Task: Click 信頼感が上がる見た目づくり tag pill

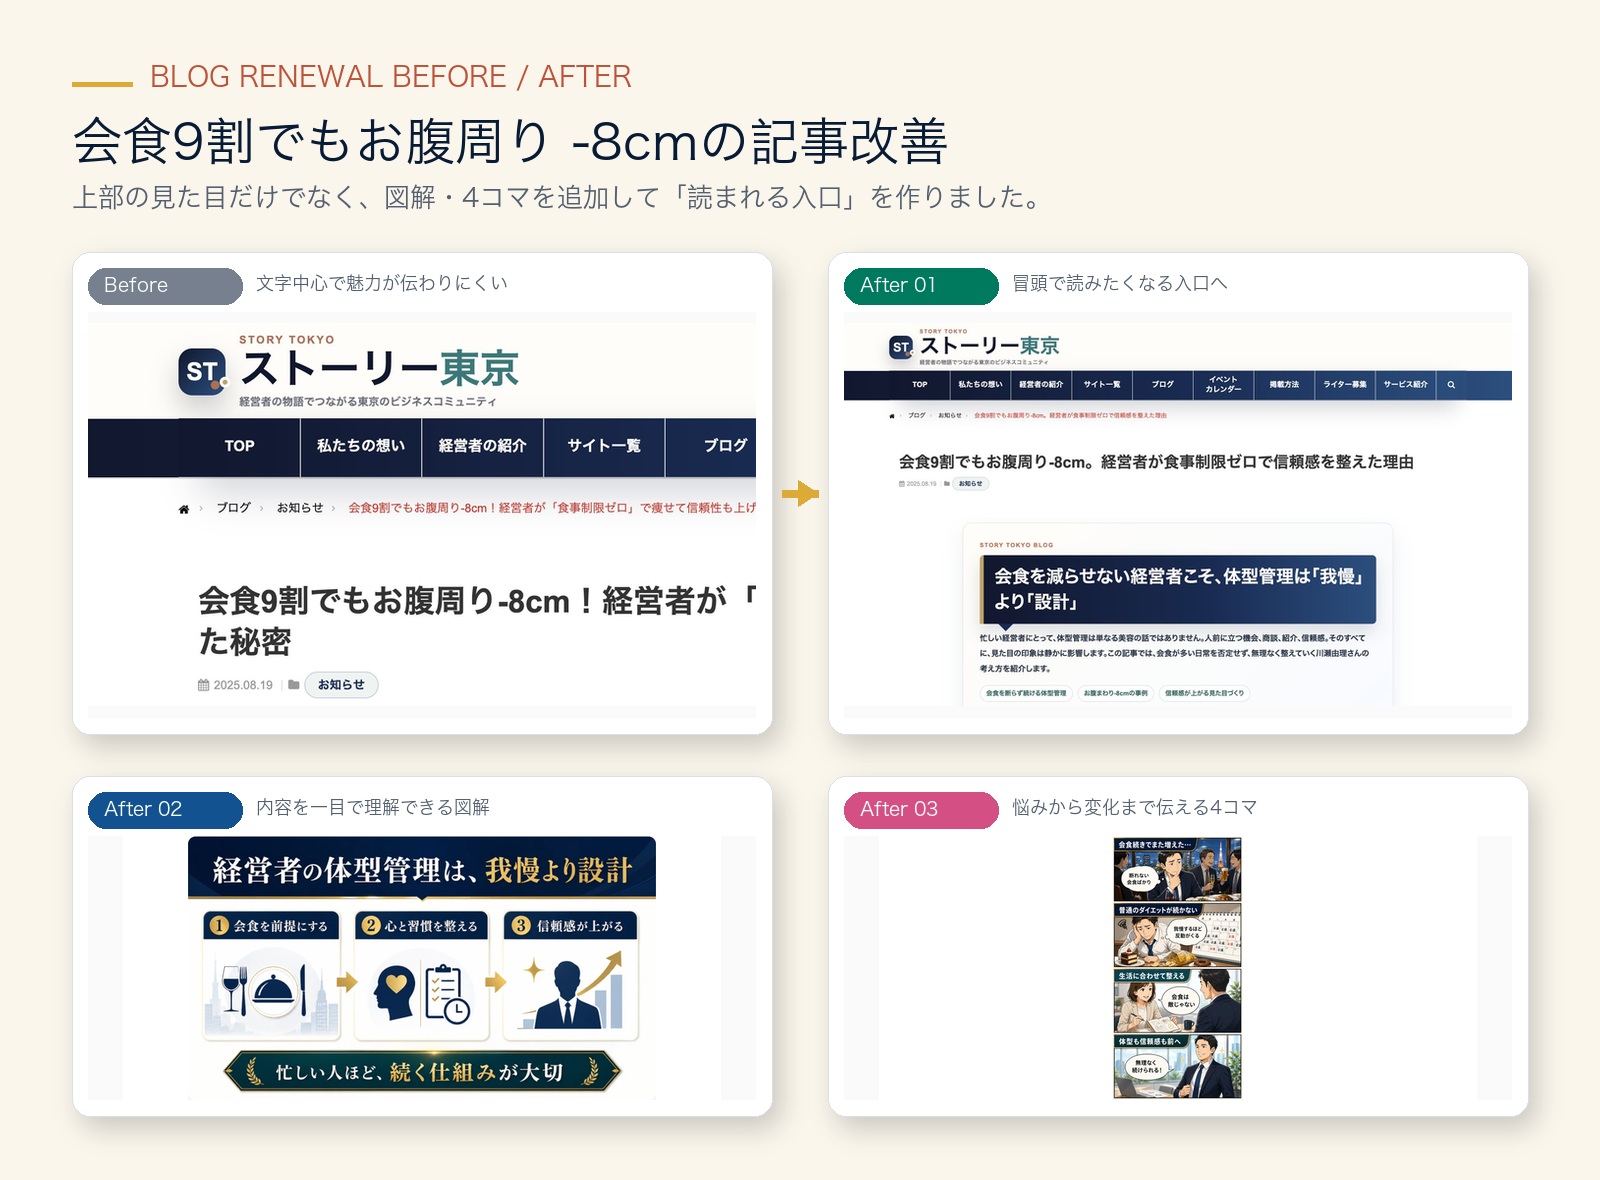Action: pos(1205,693)
